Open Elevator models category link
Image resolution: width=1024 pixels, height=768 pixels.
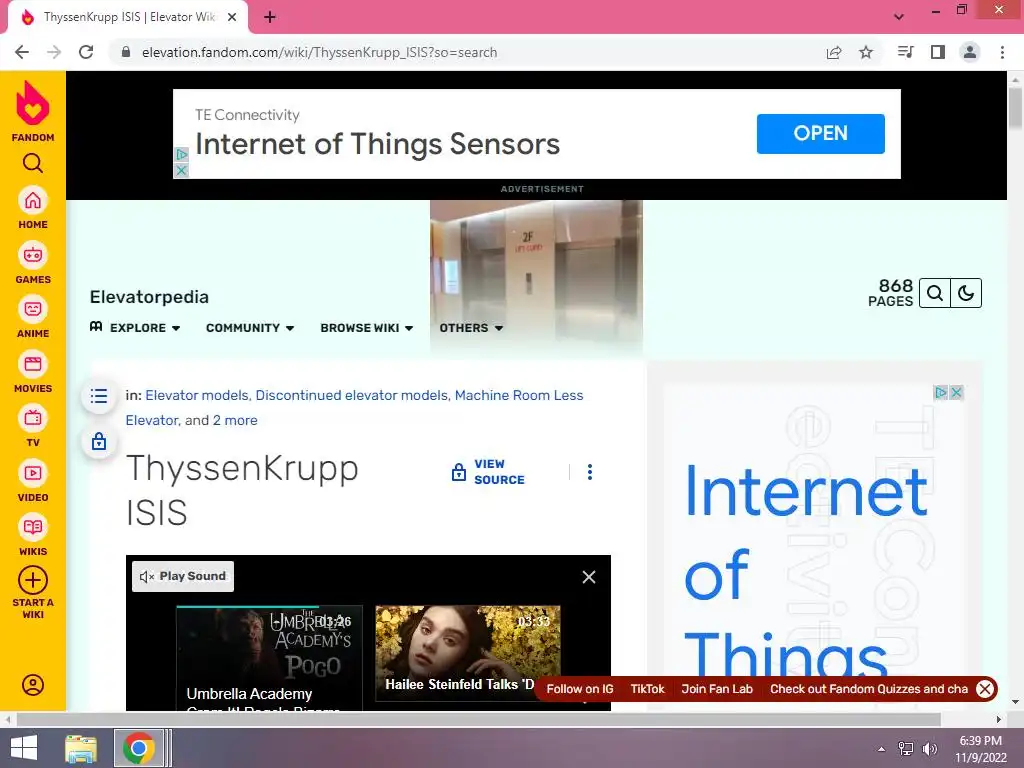pos(197,395)
